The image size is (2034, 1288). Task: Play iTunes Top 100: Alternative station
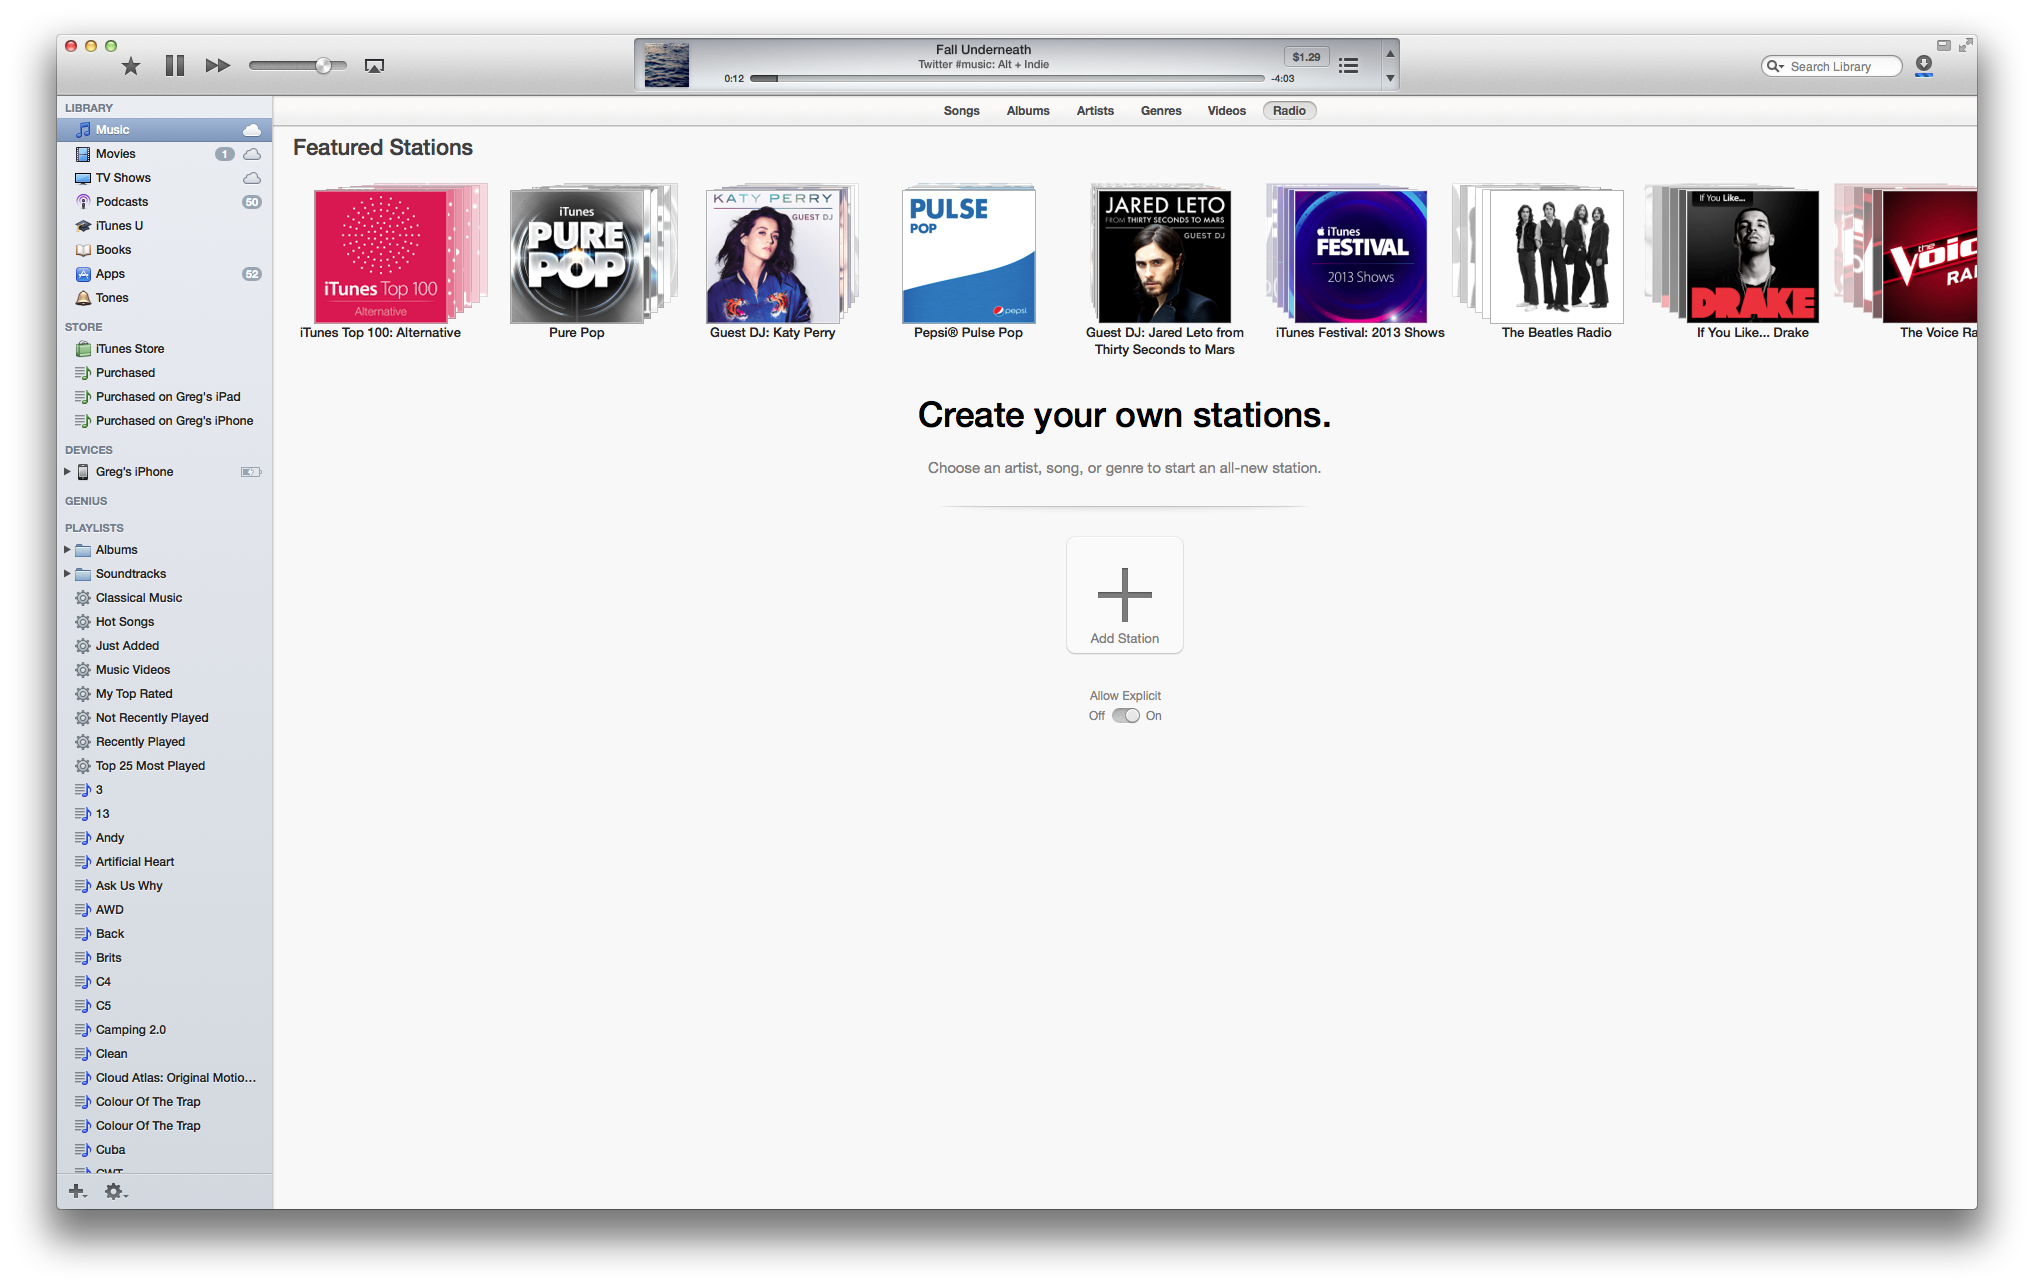coord(381,256)
